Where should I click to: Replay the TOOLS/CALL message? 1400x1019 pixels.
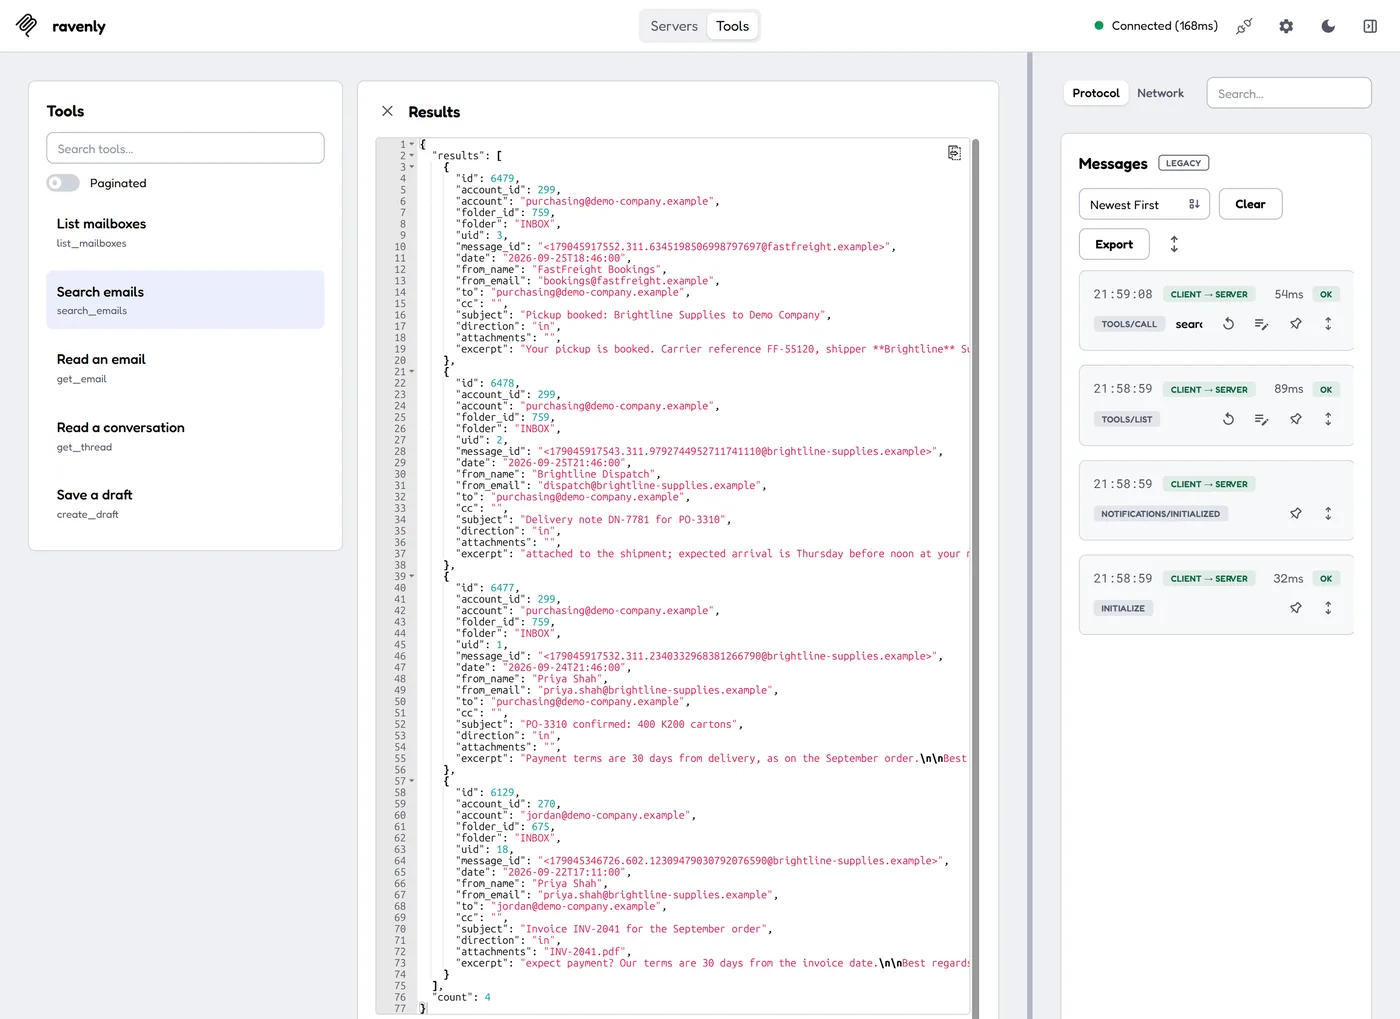pyautogui.click(x=1228, y=324)
